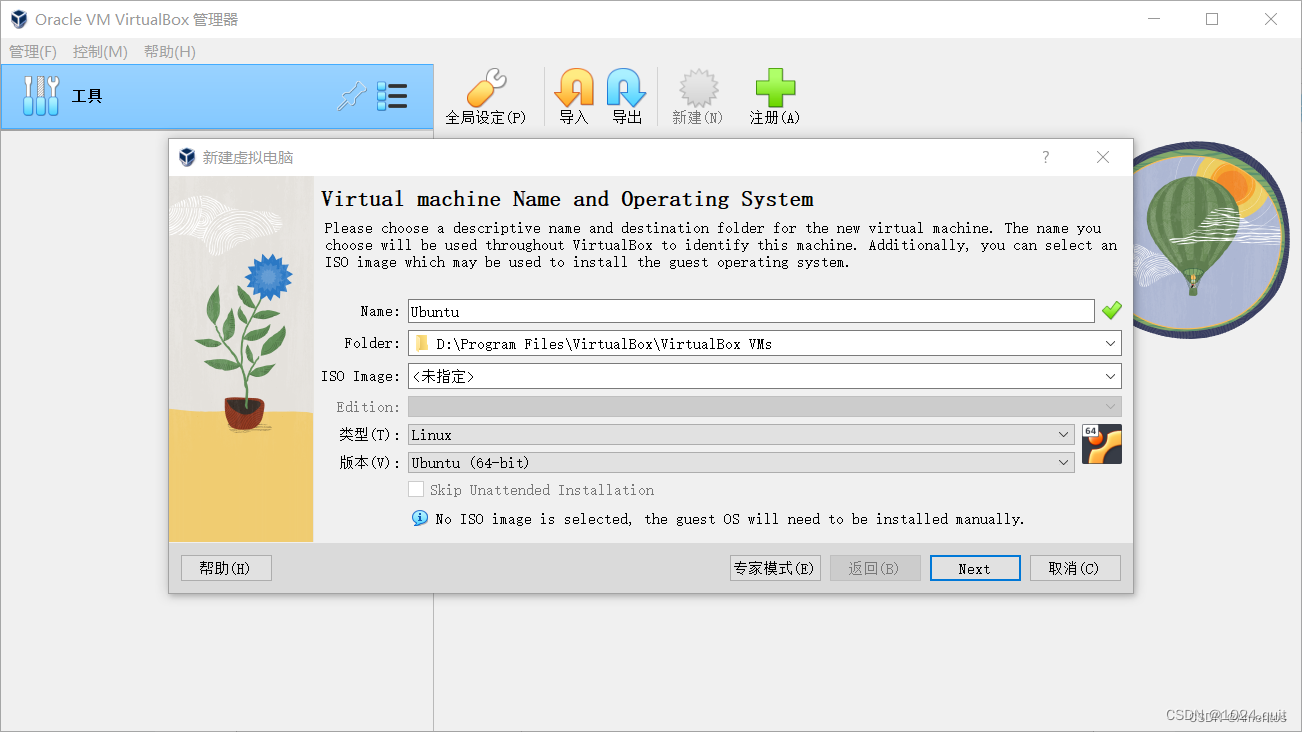This screenshot has height=732, width=1302.
Task: Open Global Settings wrench icon
Action: point(487,87)
